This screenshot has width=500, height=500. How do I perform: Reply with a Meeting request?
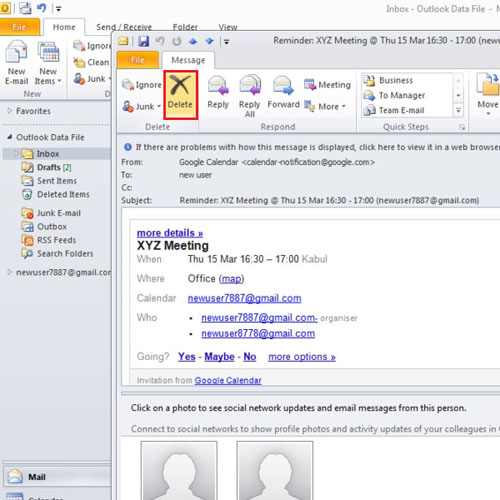tap(327, 85)
